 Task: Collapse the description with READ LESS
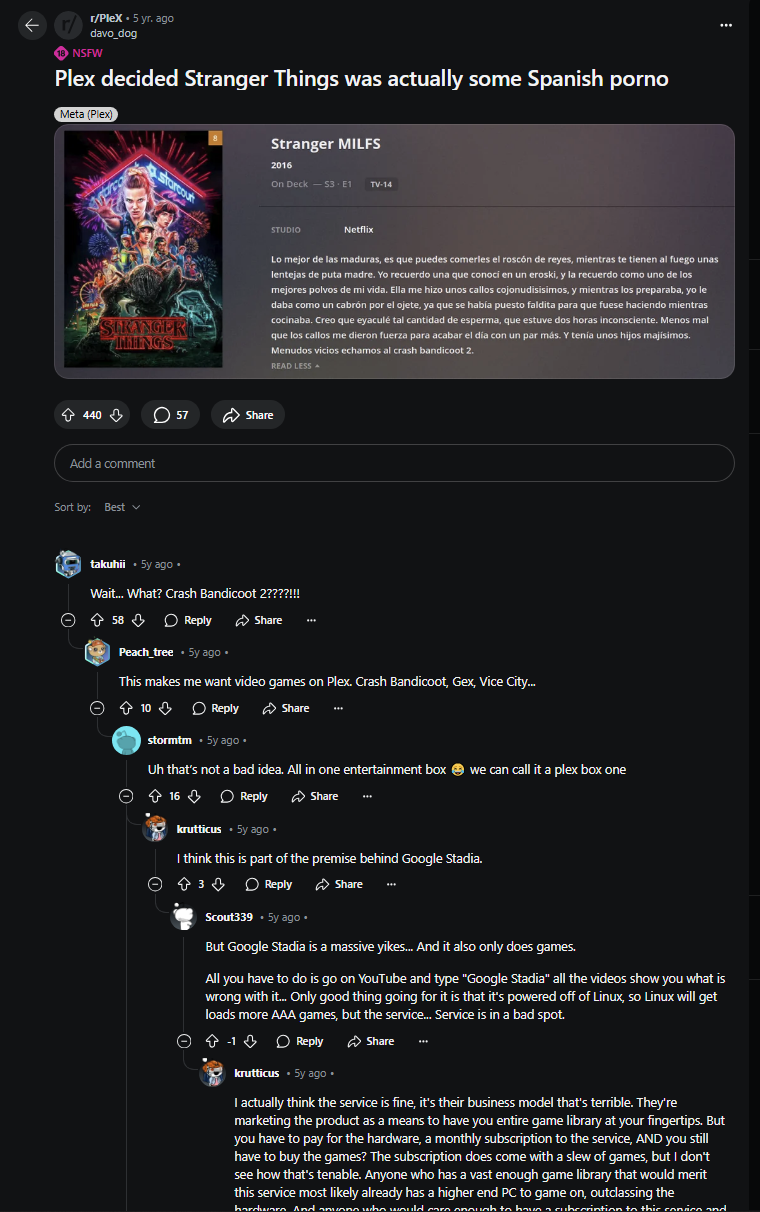pos(295,366)
